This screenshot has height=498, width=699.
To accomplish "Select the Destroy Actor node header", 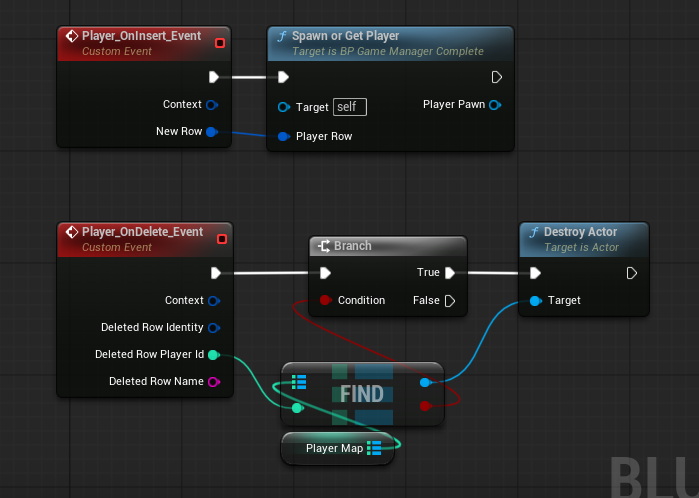I will tap(580, 232).
